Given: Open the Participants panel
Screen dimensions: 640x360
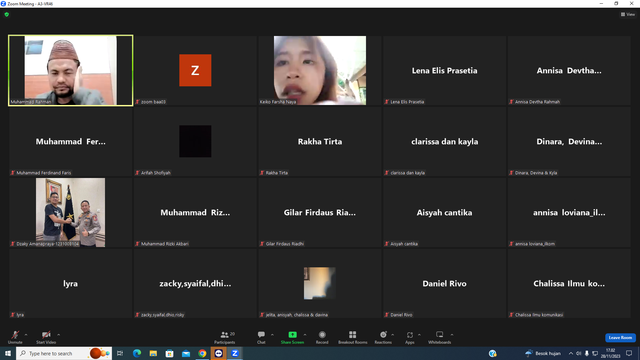Looking at the screenshot, I should (x=225, y=338).
